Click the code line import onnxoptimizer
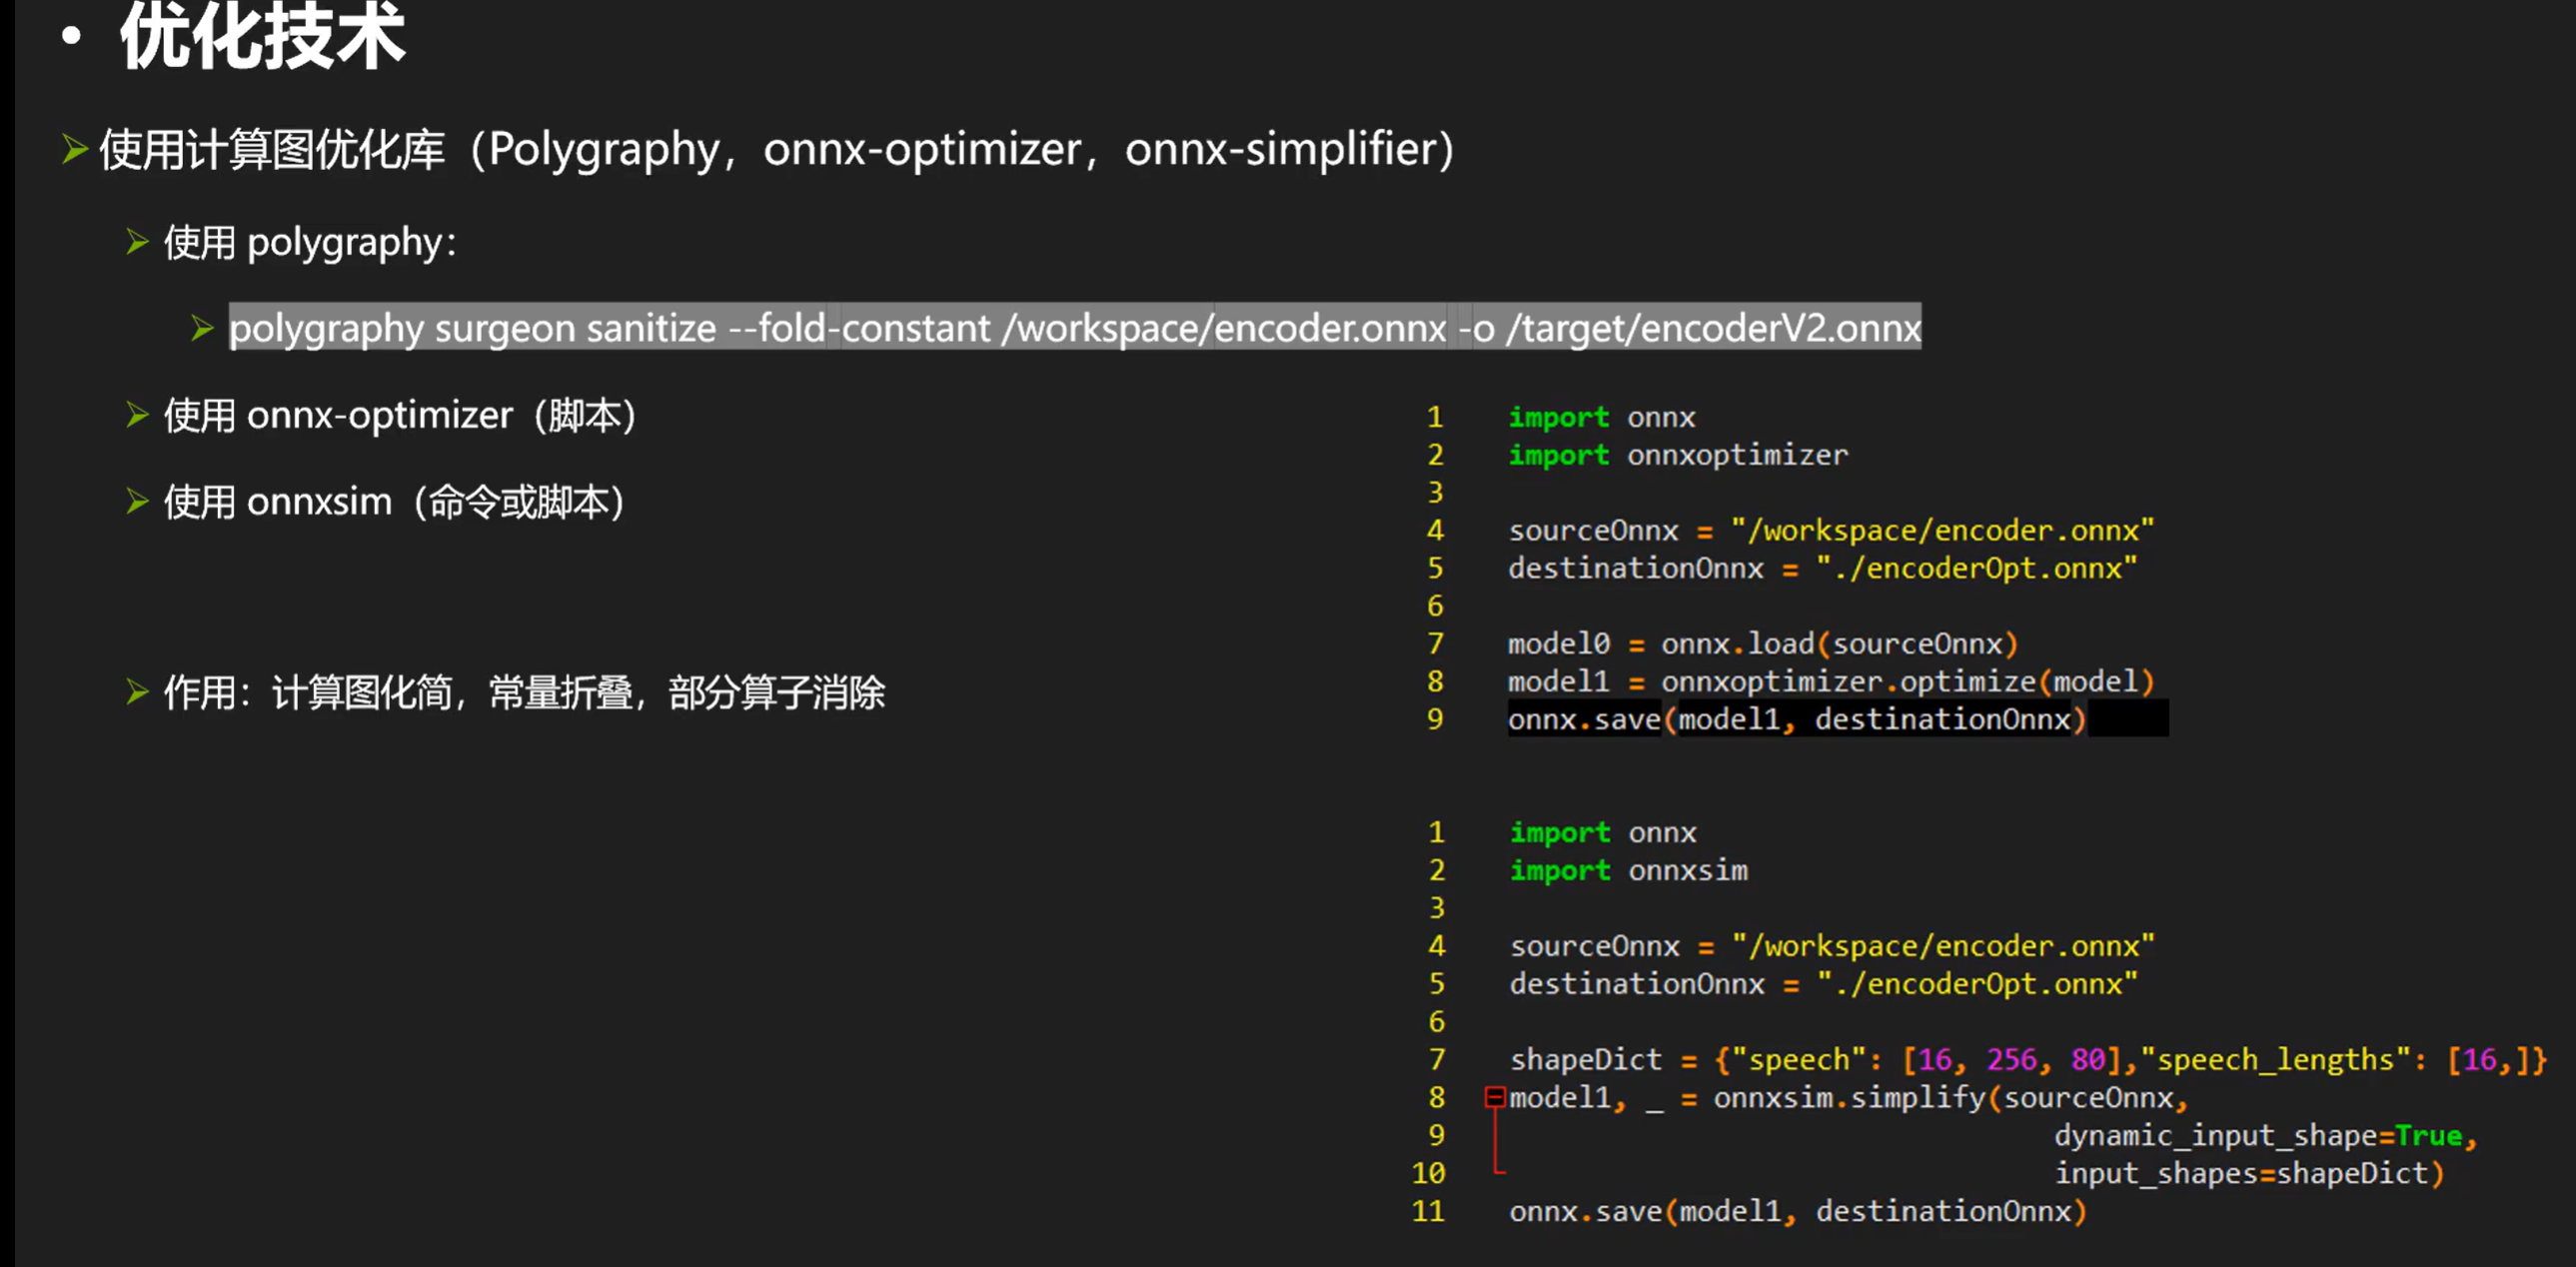The height and width of the screenshot is (1267, 2576). coord(1678,455)
